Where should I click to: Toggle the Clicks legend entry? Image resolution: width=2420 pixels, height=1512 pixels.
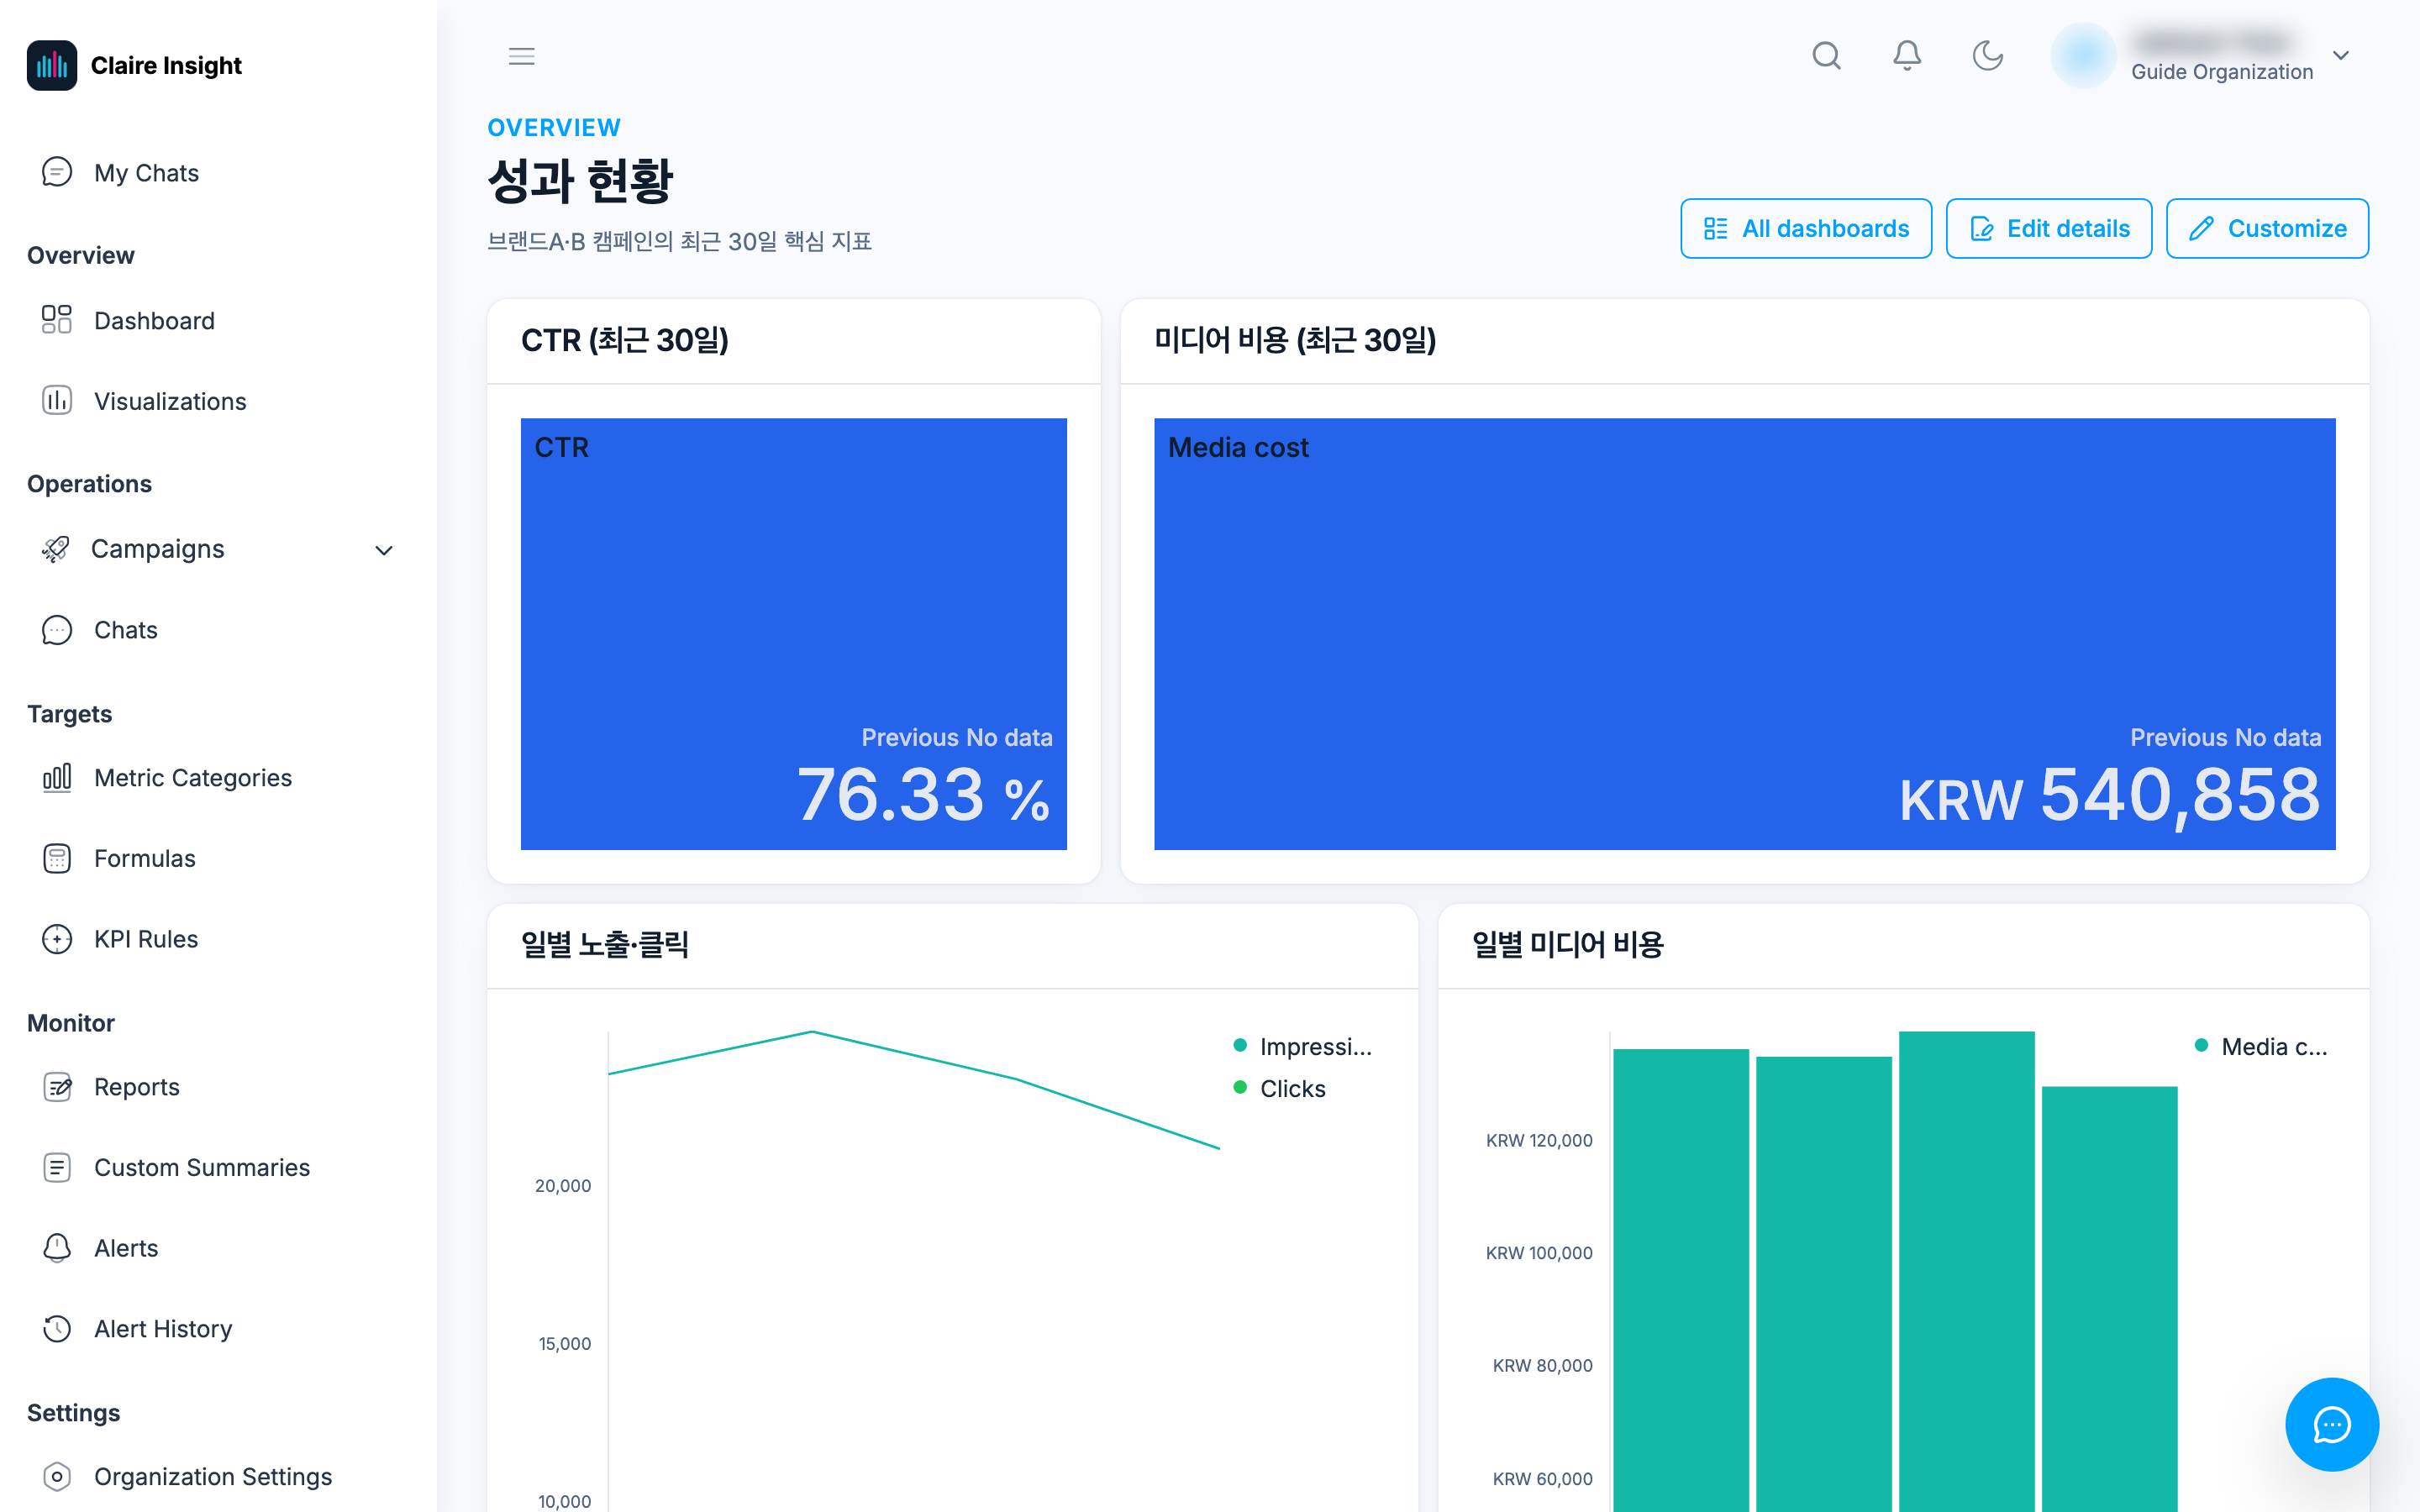(1280, 1088)
